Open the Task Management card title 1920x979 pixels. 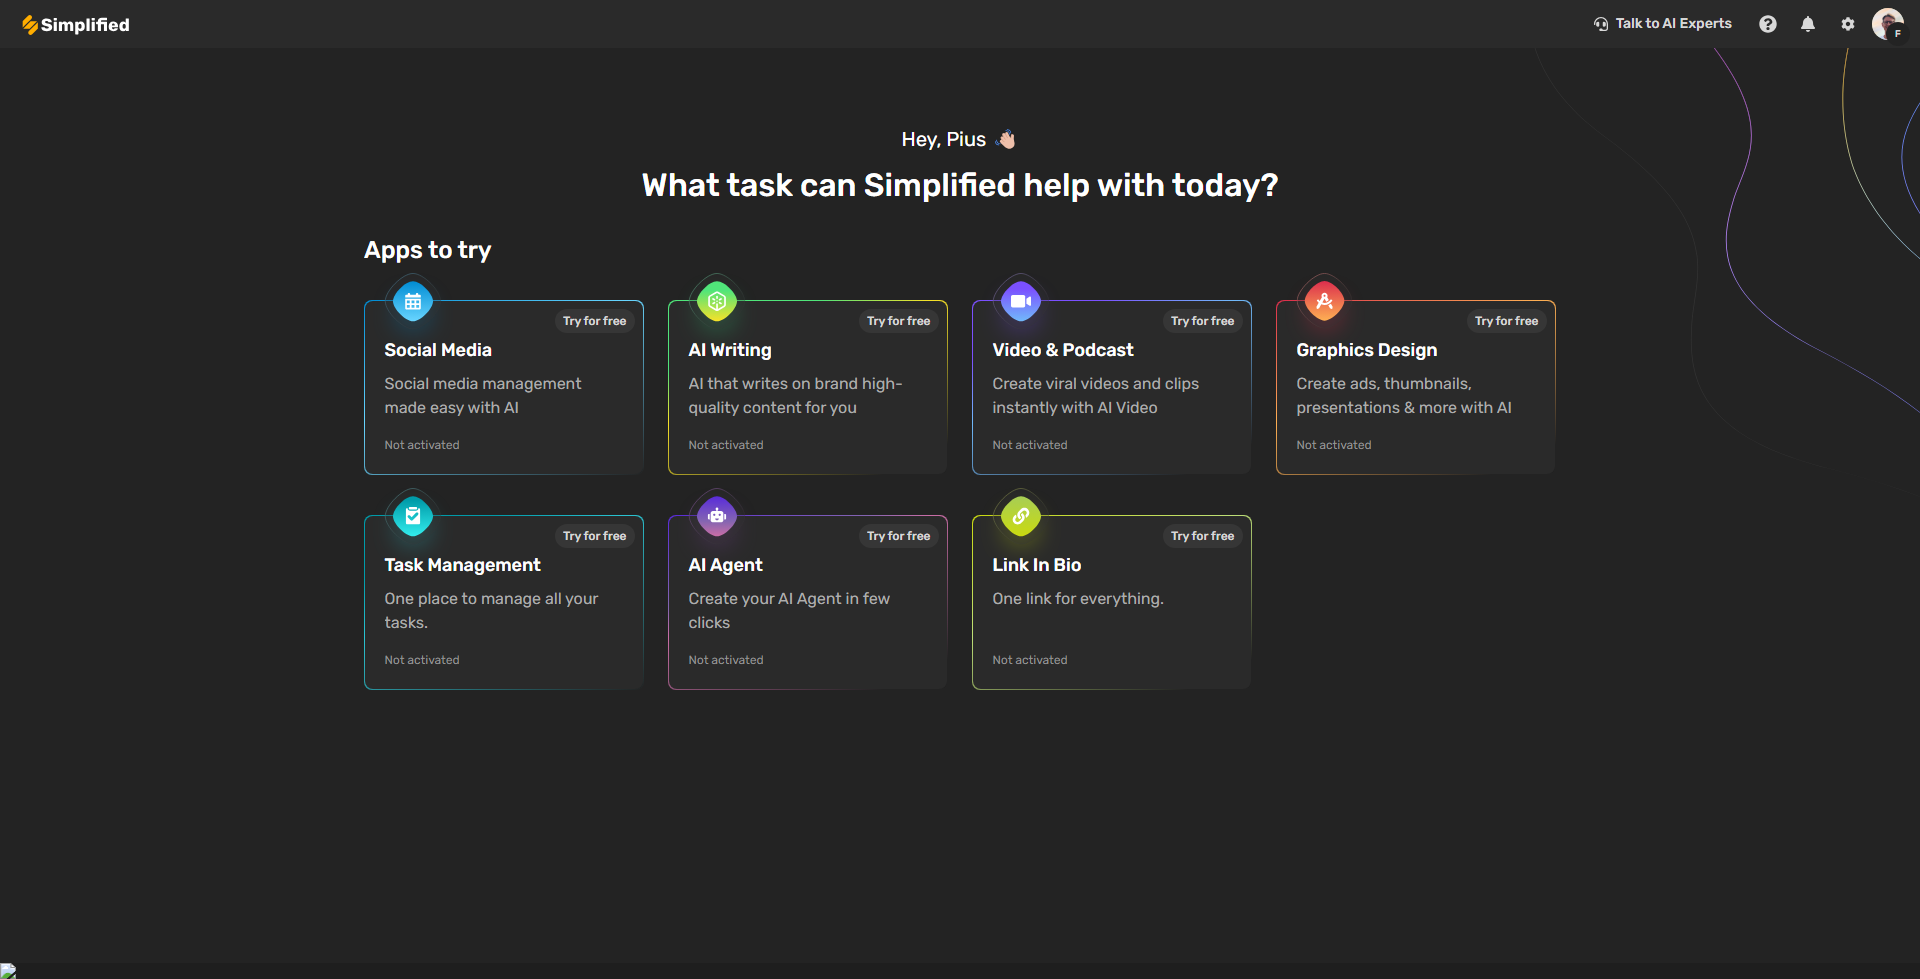[463, 565]
